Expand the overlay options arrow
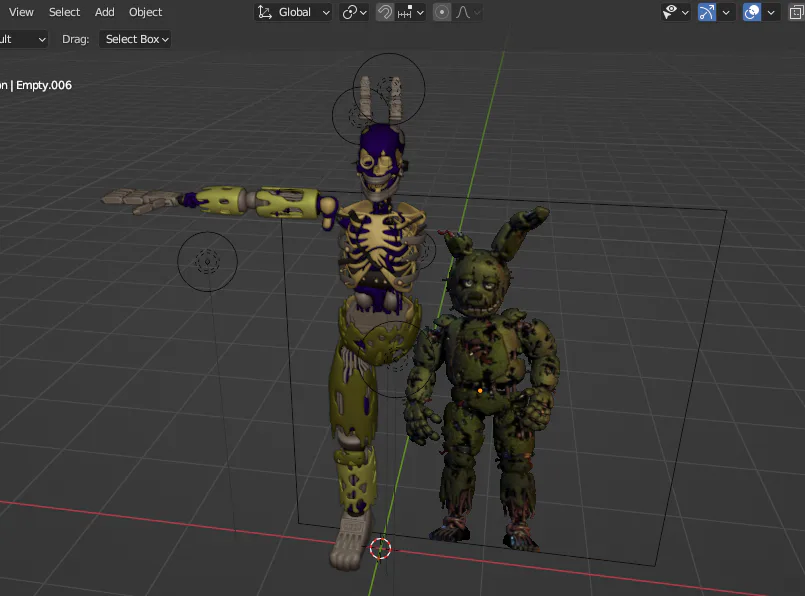The height and width of the screenshot is (596, 805). 771,12
